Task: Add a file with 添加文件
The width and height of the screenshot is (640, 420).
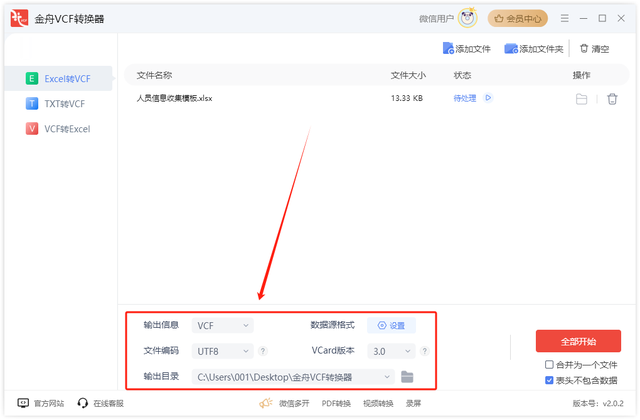Action: coord(467,49)
